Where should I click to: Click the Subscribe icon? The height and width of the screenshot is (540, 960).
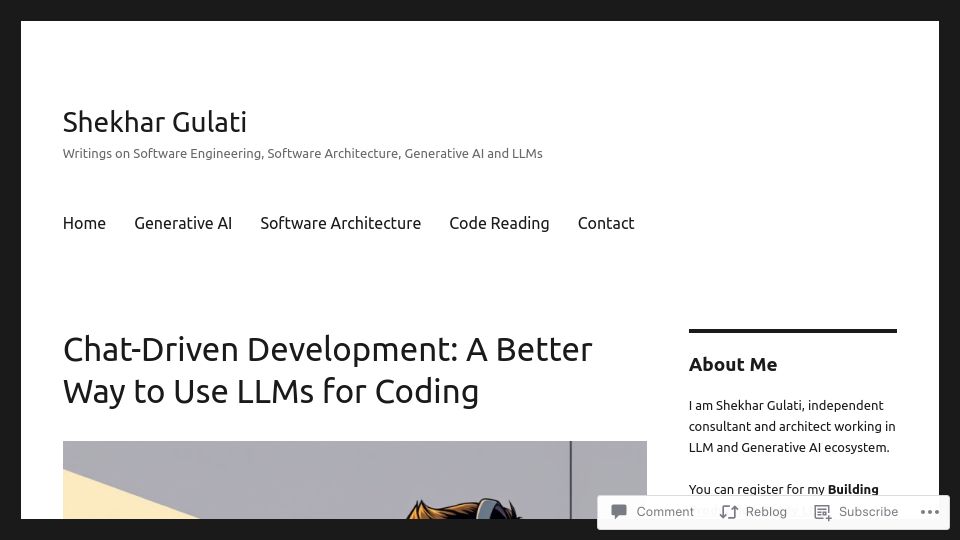tap(822, 512)
